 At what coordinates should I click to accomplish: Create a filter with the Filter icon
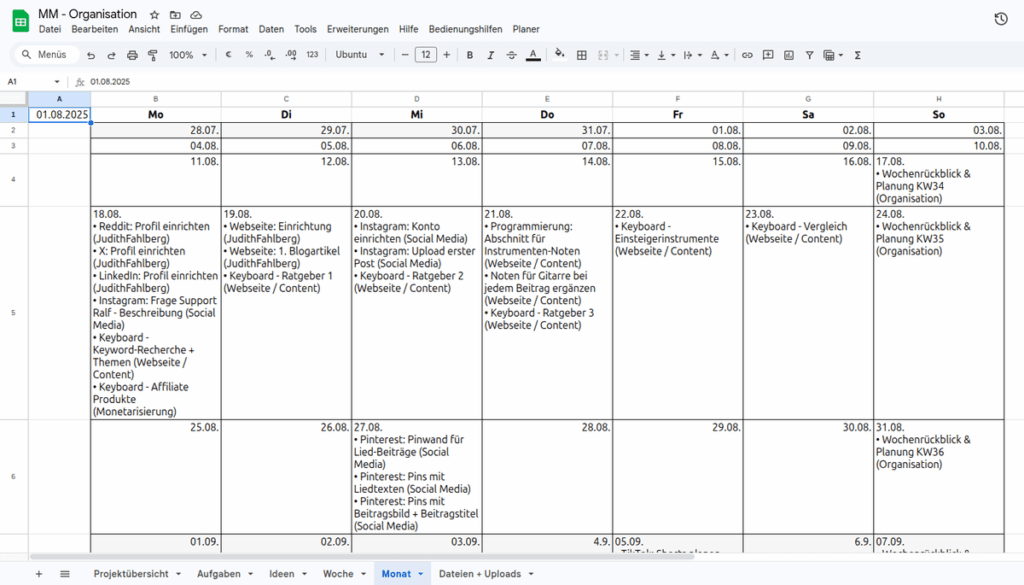coord(809,55)
